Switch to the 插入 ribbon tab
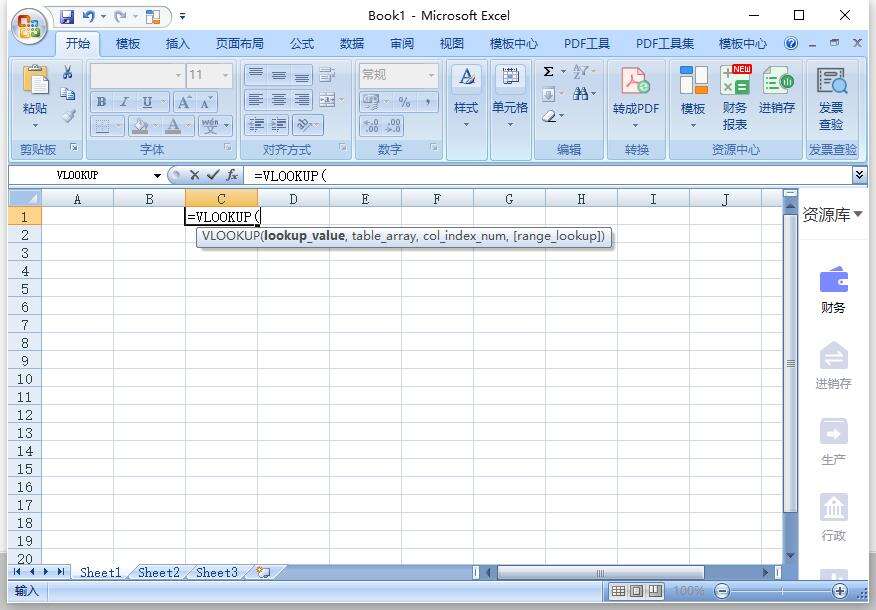The width and height of the screenshot is (876, 610). pyautogui.click(x=178, y=43)
